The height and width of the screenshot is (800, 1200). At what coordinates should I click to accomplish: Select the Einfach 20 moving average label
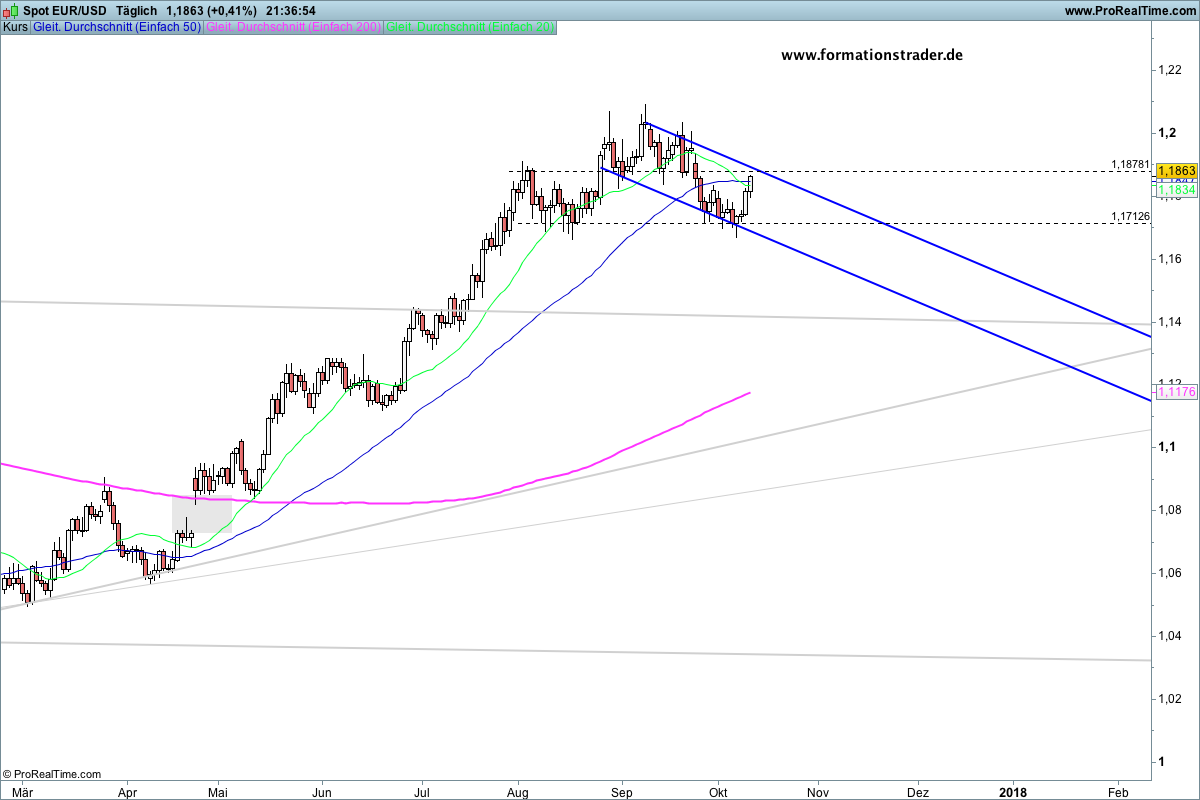click(469, 27)
